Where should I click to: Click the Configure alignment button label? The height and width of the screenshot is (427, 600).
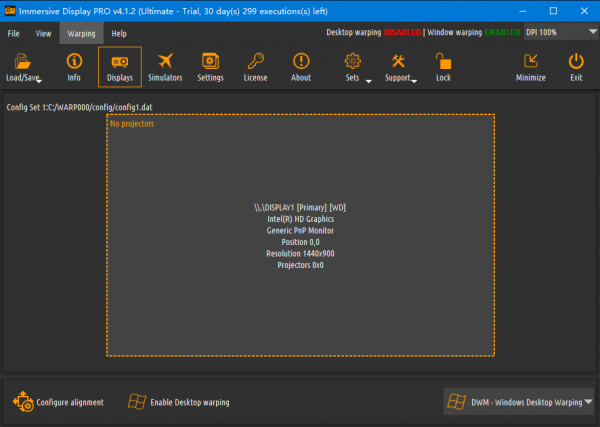pyautogui.click(x=70, y=402)
